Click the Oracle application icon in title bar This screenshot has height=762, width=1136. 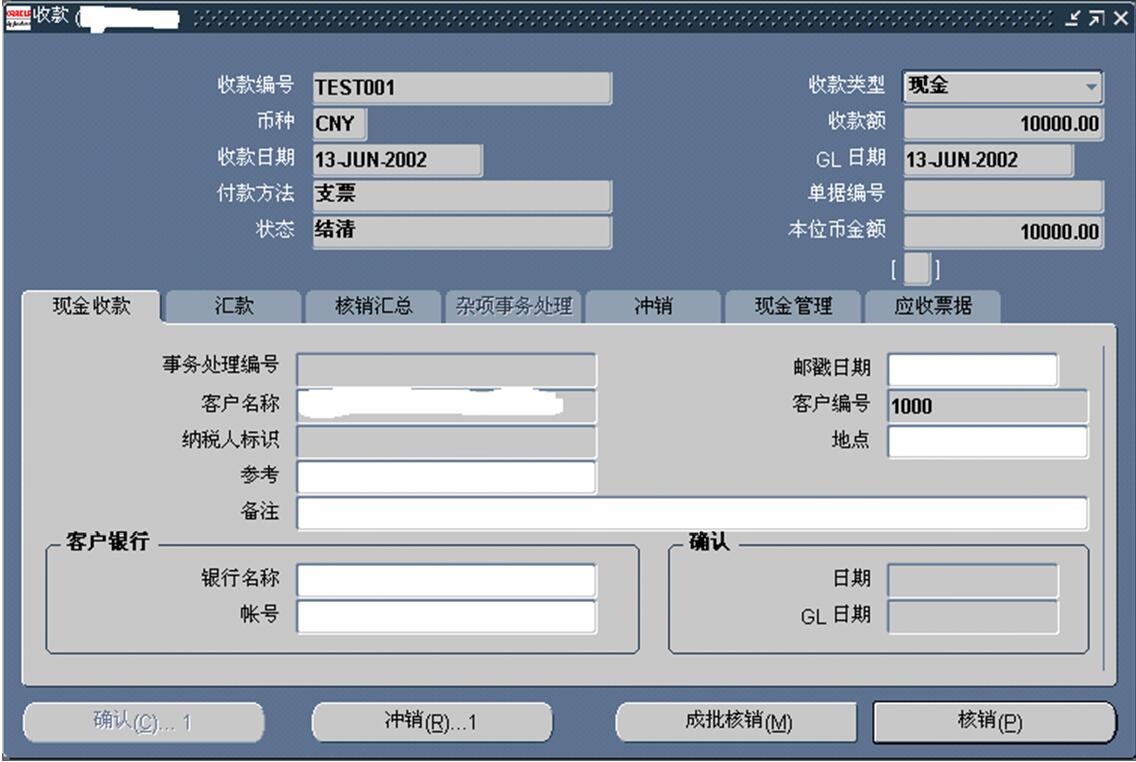[18, 17]
